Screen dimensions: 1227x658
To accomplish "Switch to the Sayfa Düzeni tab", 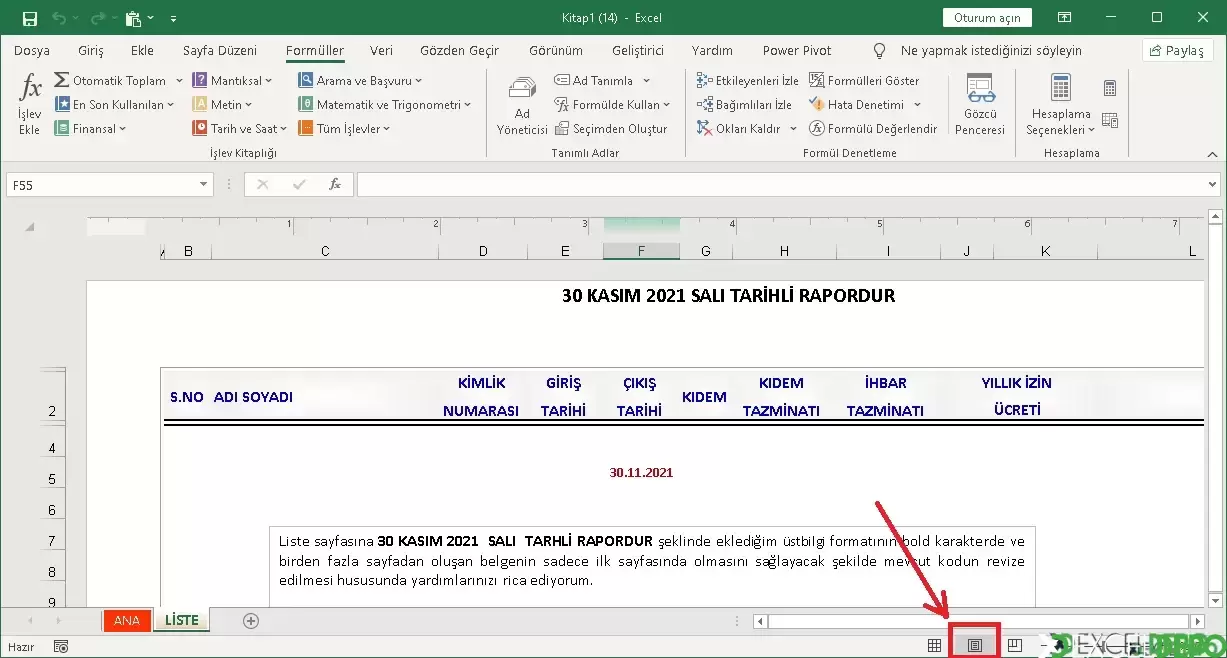I will pos(220,50).
